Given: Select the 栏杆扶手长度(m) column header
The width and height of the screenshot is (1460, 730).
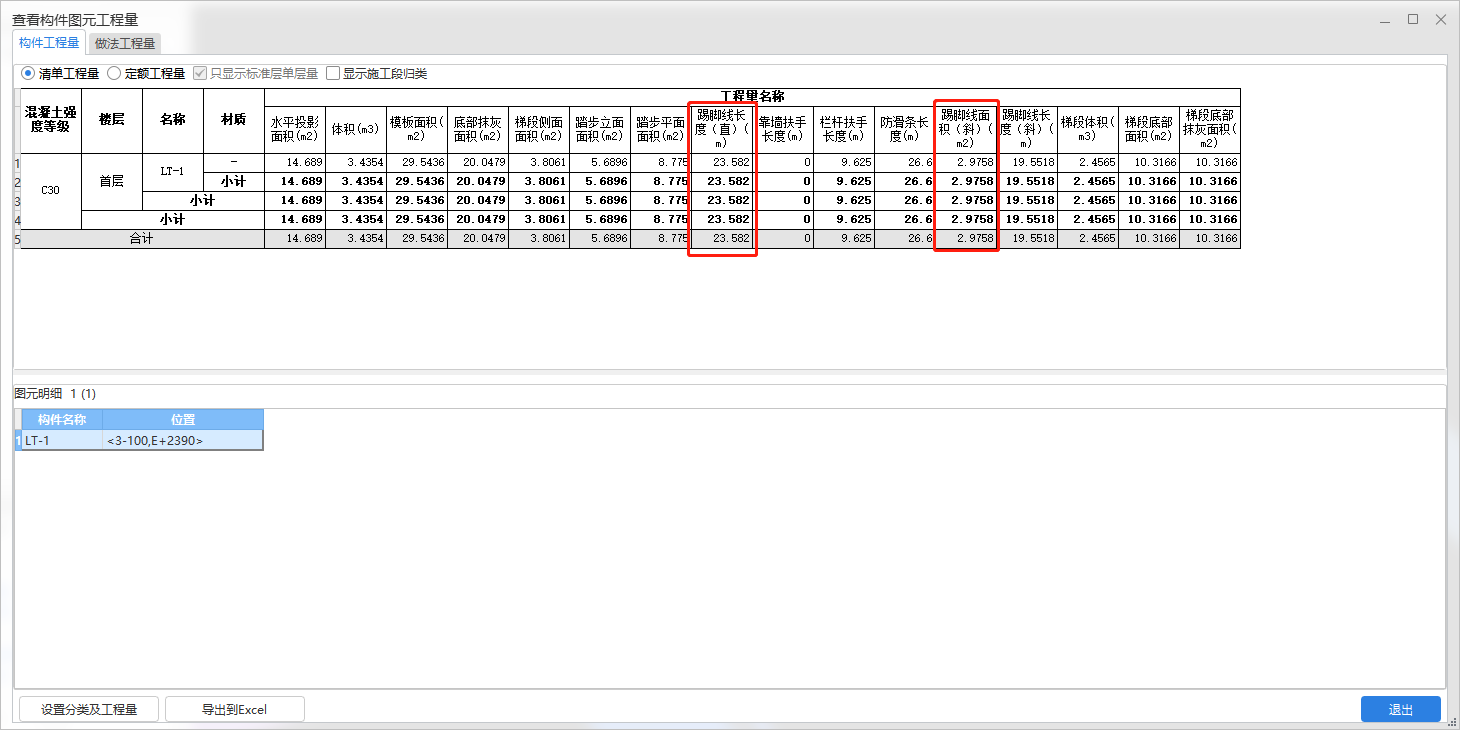Looking at the screenshot, I should point(844,129).
